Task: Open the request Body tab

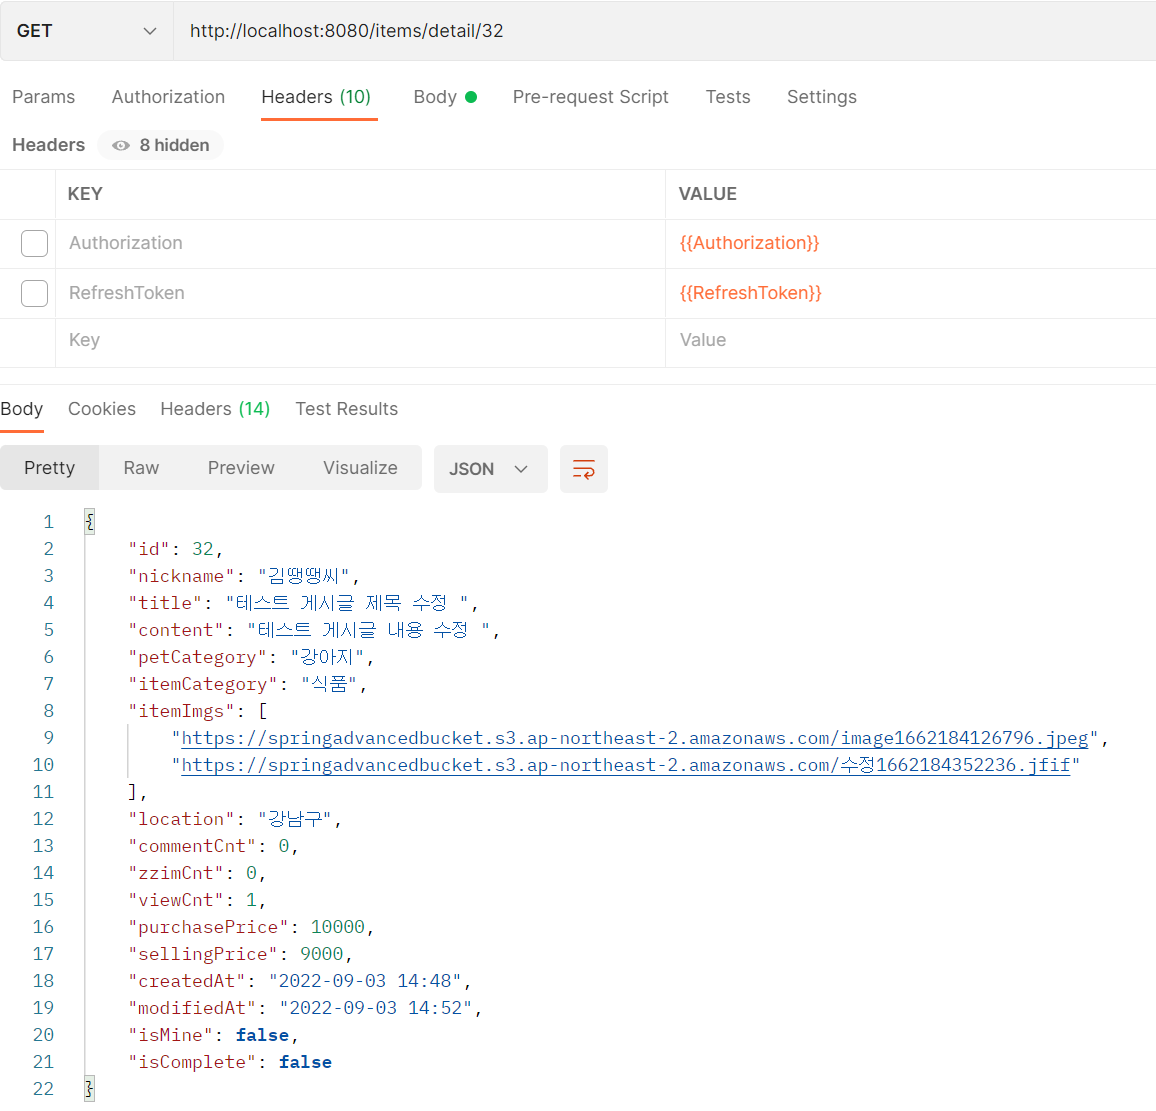Action: 445,97
